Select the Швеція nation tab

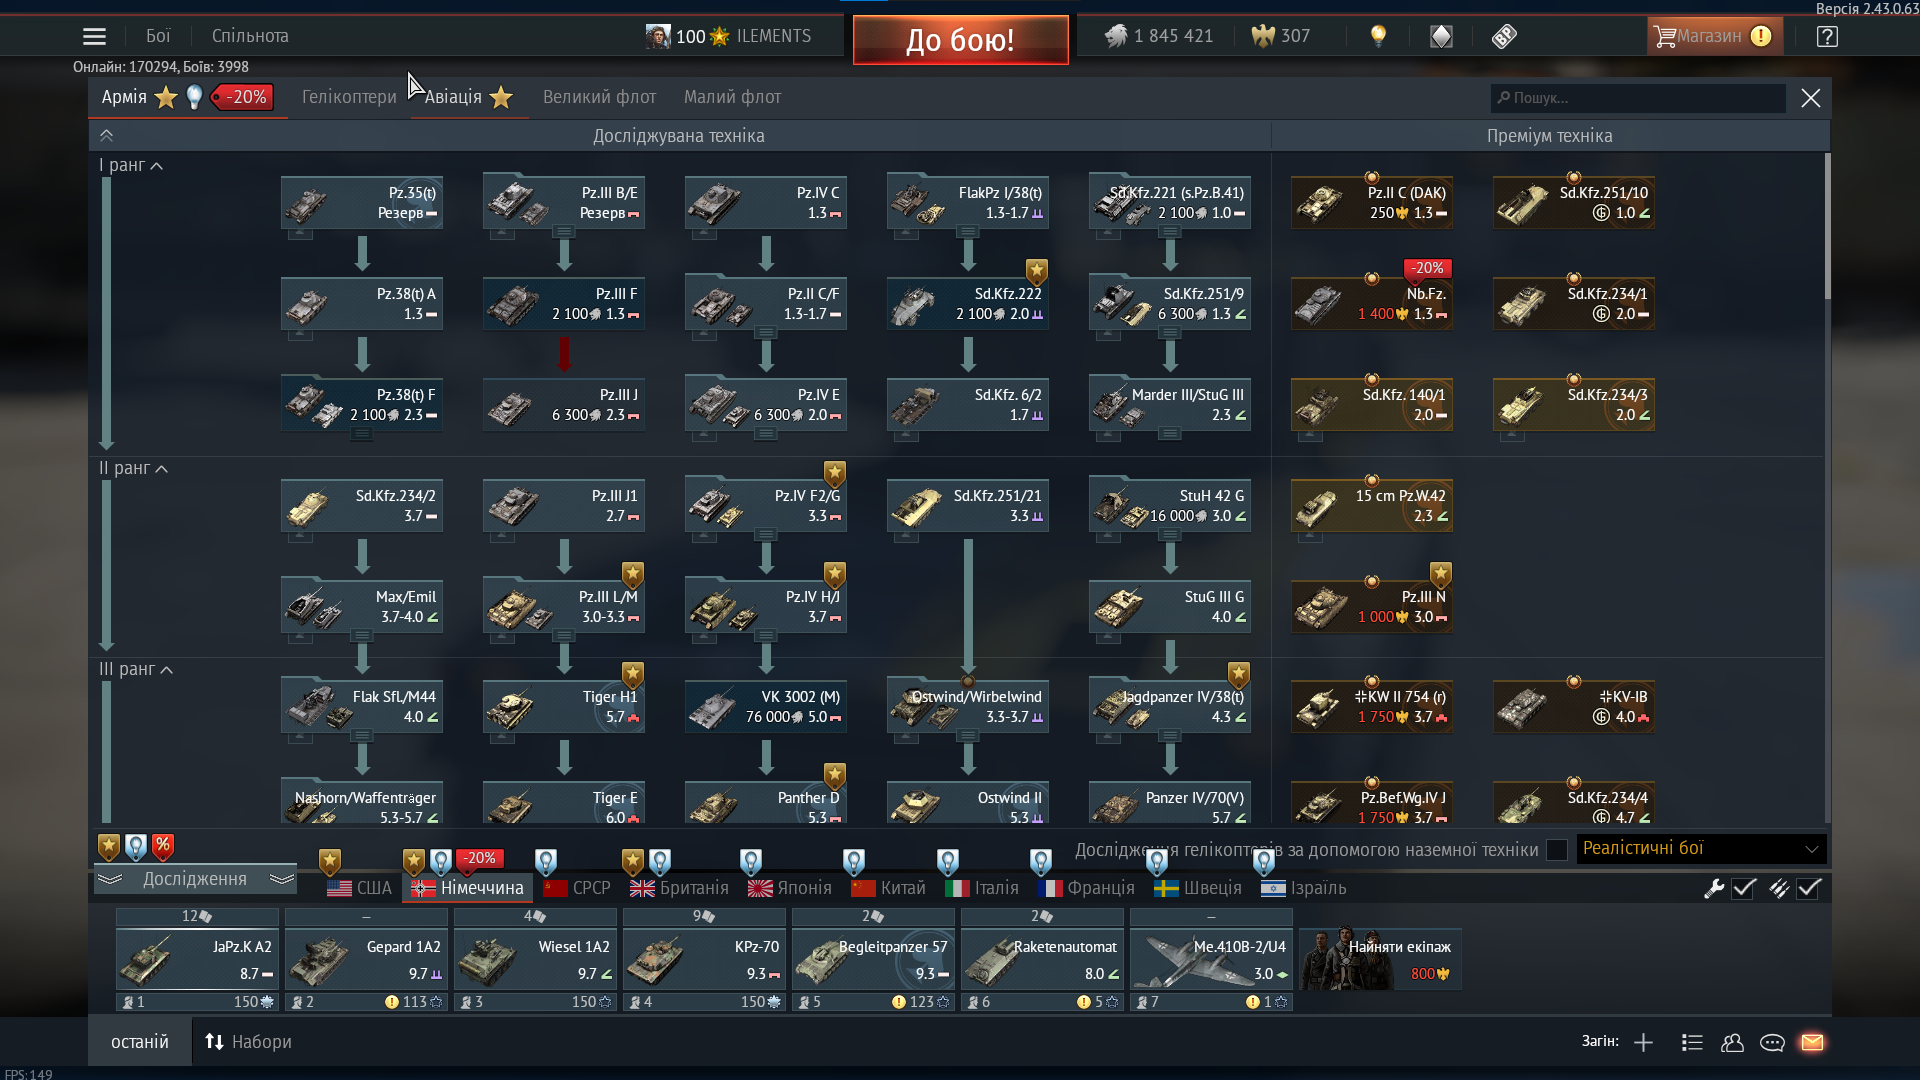pyautogui.click(x=1197, y=888)
